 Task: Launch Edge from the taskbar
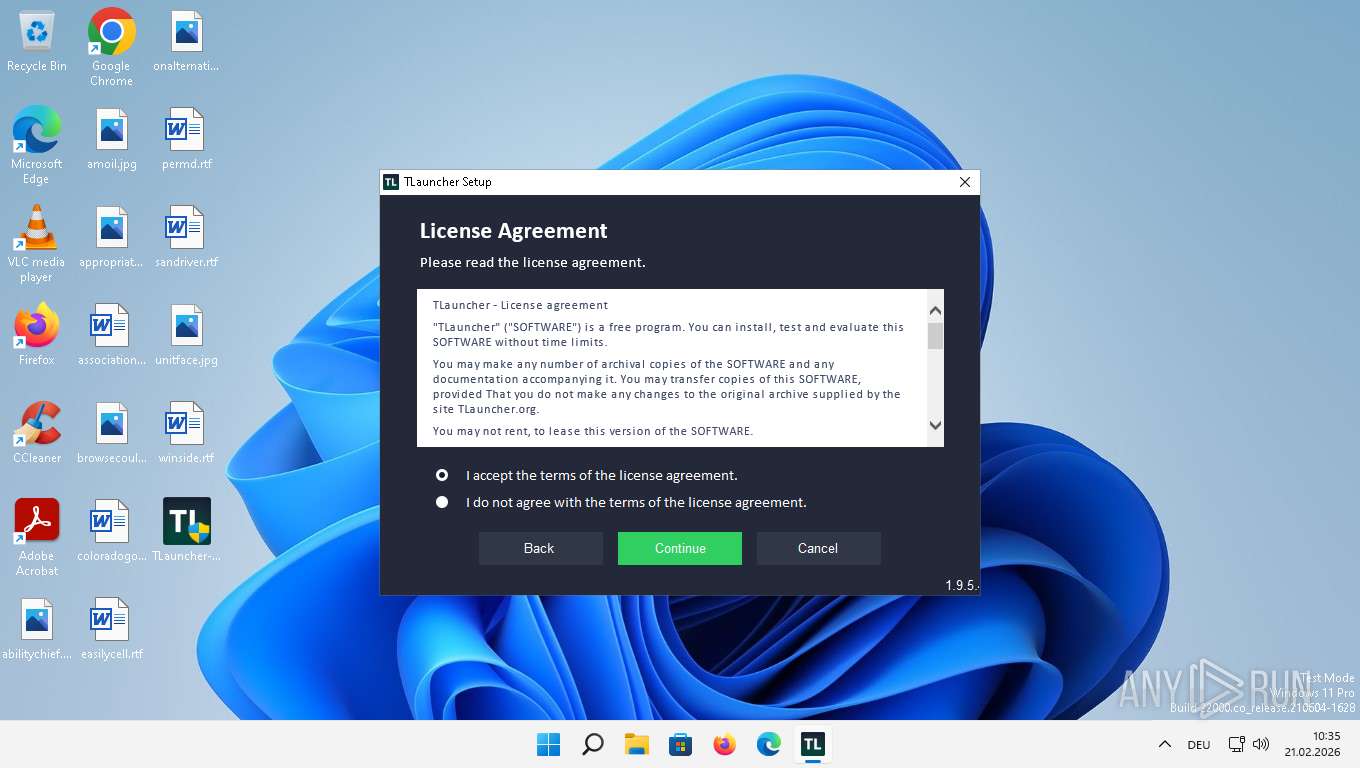click(x=768, y=744)
